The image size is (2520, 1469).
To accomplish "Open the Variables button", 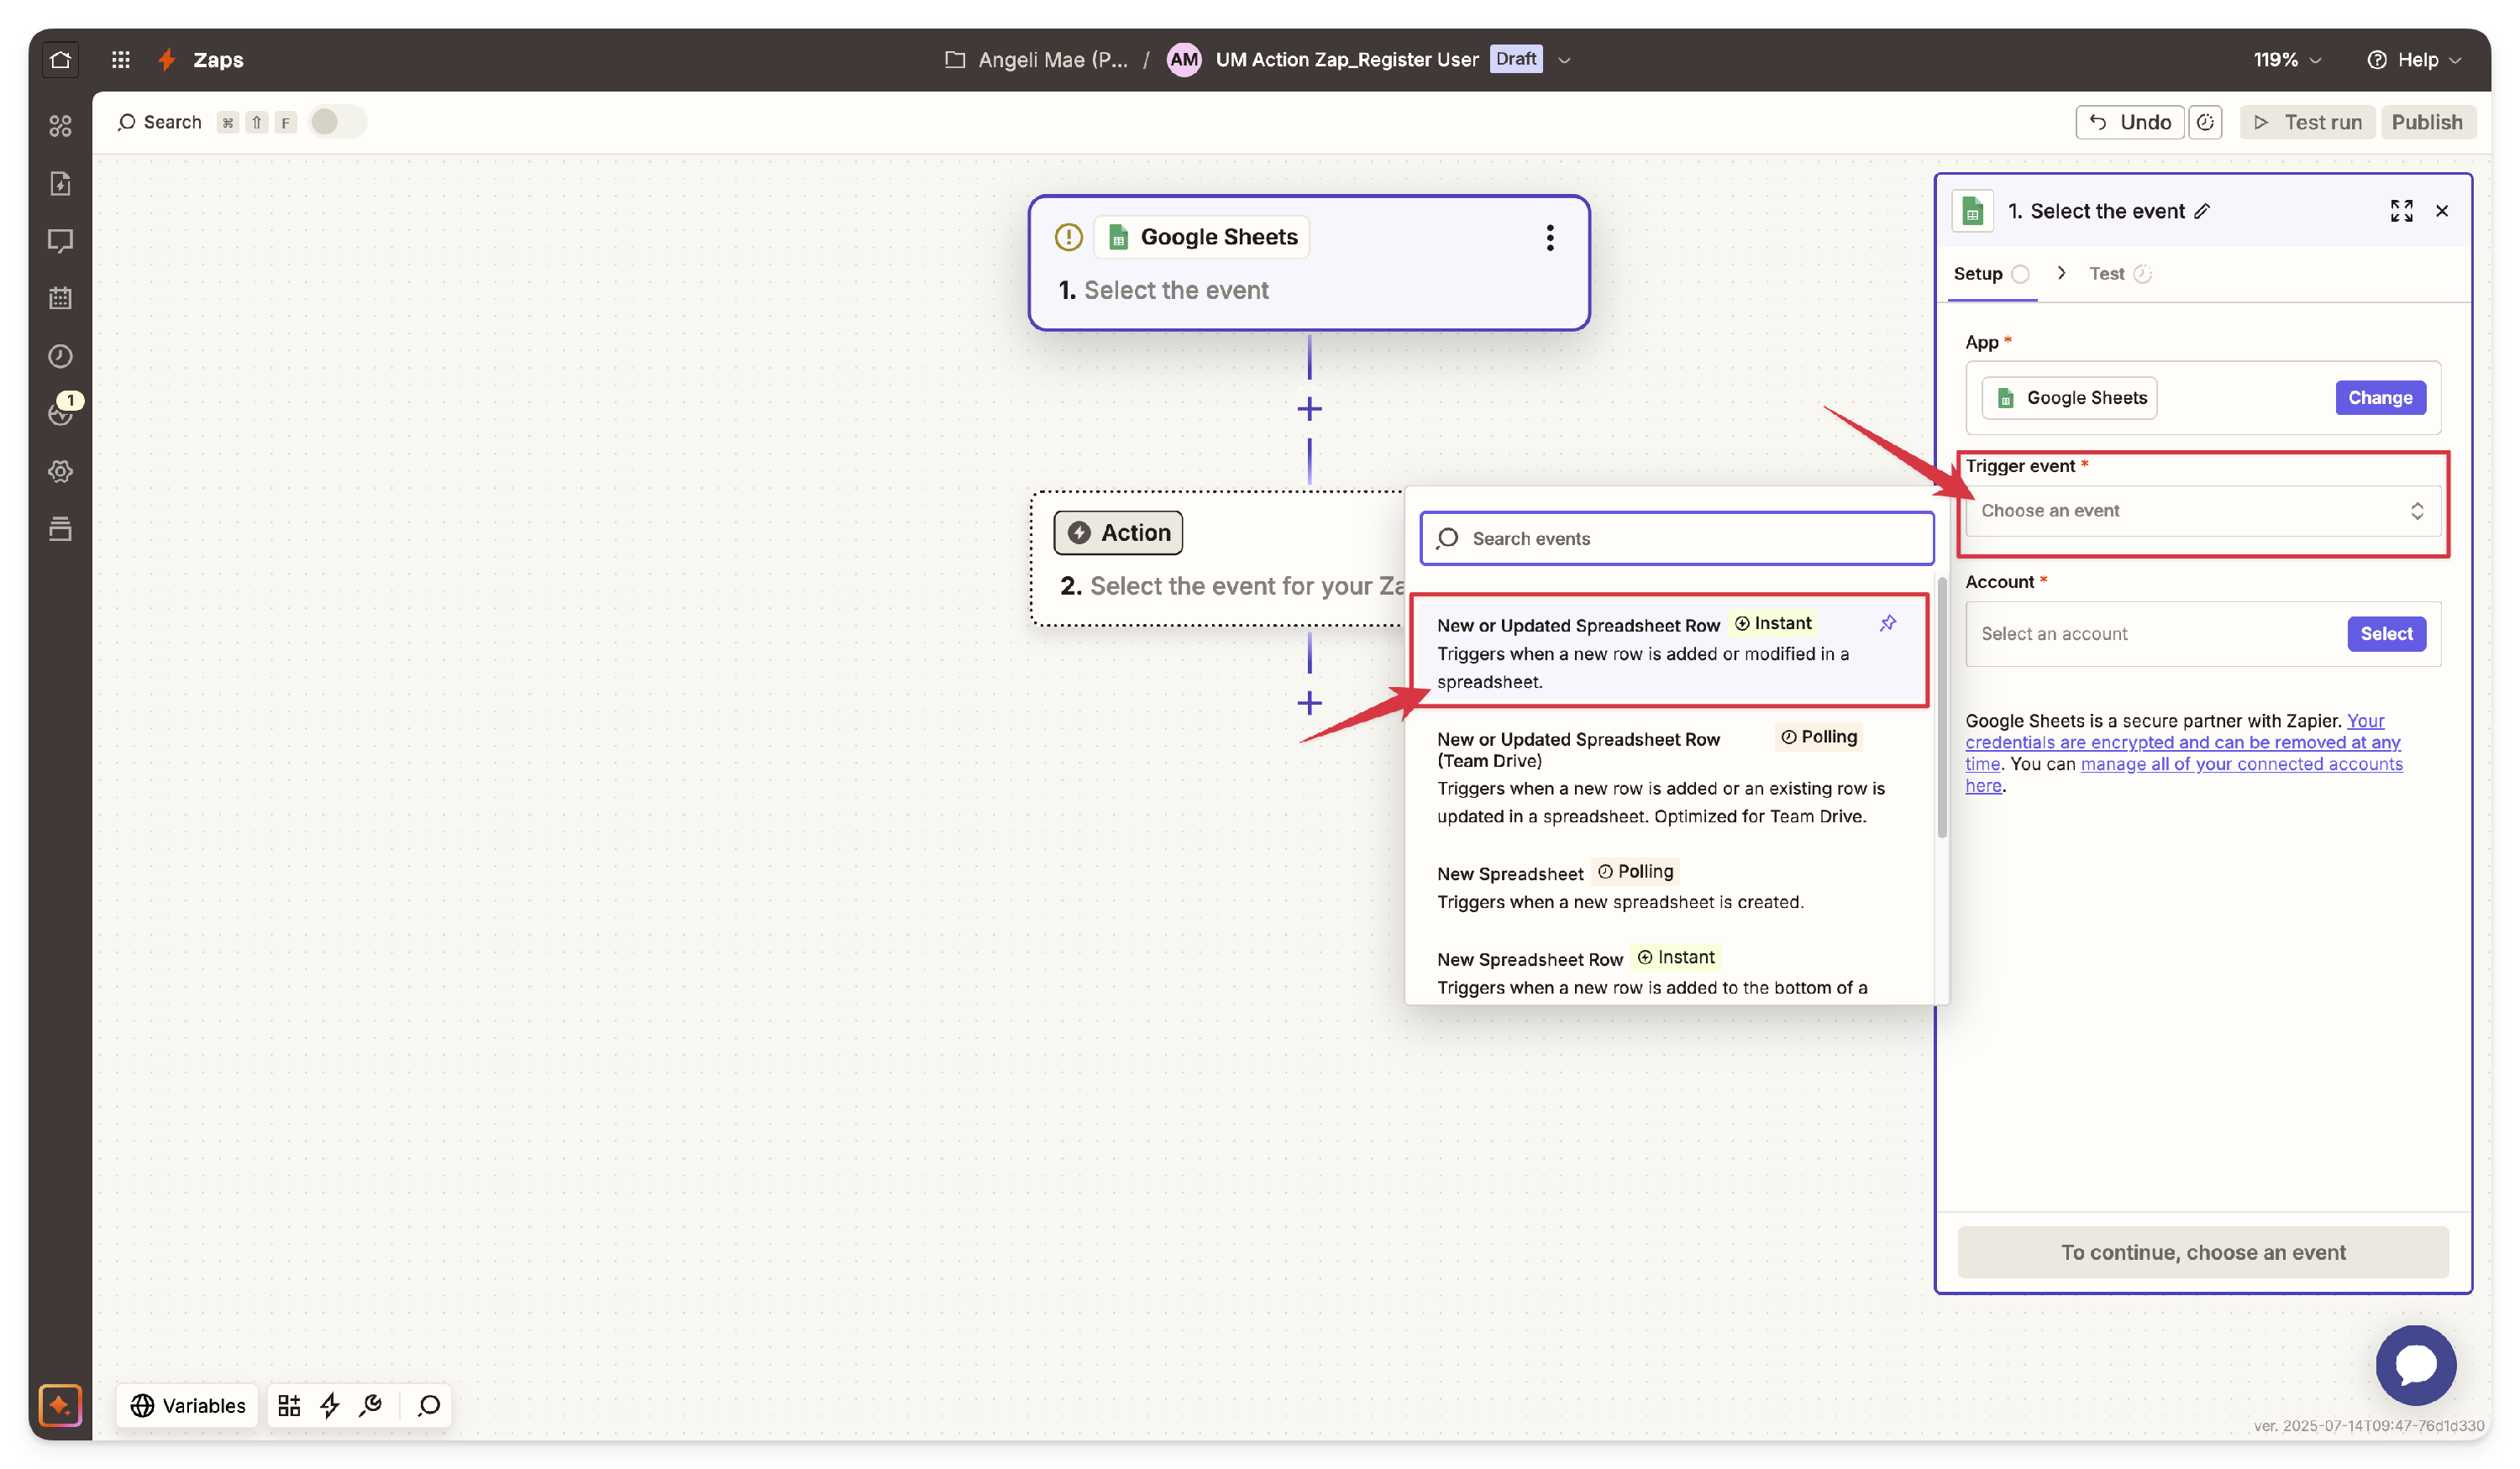I will (187, 1405).
